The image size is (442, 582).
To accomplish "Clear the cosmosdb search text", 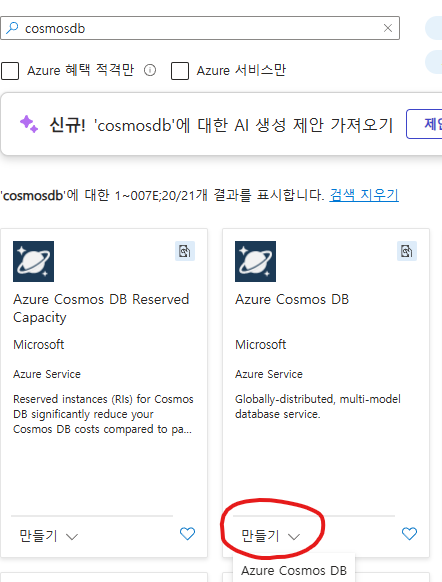I will point(388,28).
